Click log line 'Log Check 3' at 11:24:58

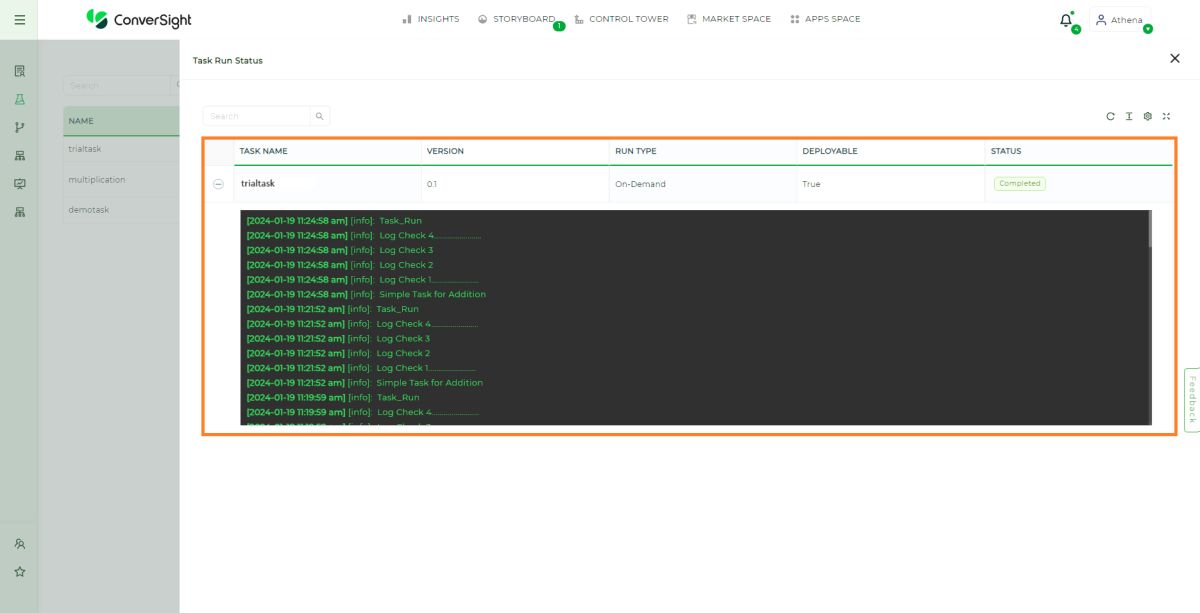(340, 250)
